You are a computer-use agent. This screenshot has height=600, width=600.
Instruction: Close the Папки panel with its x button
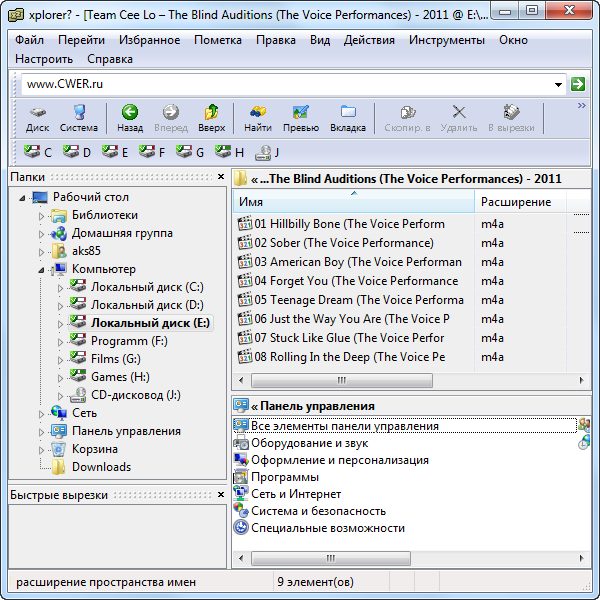220,177
